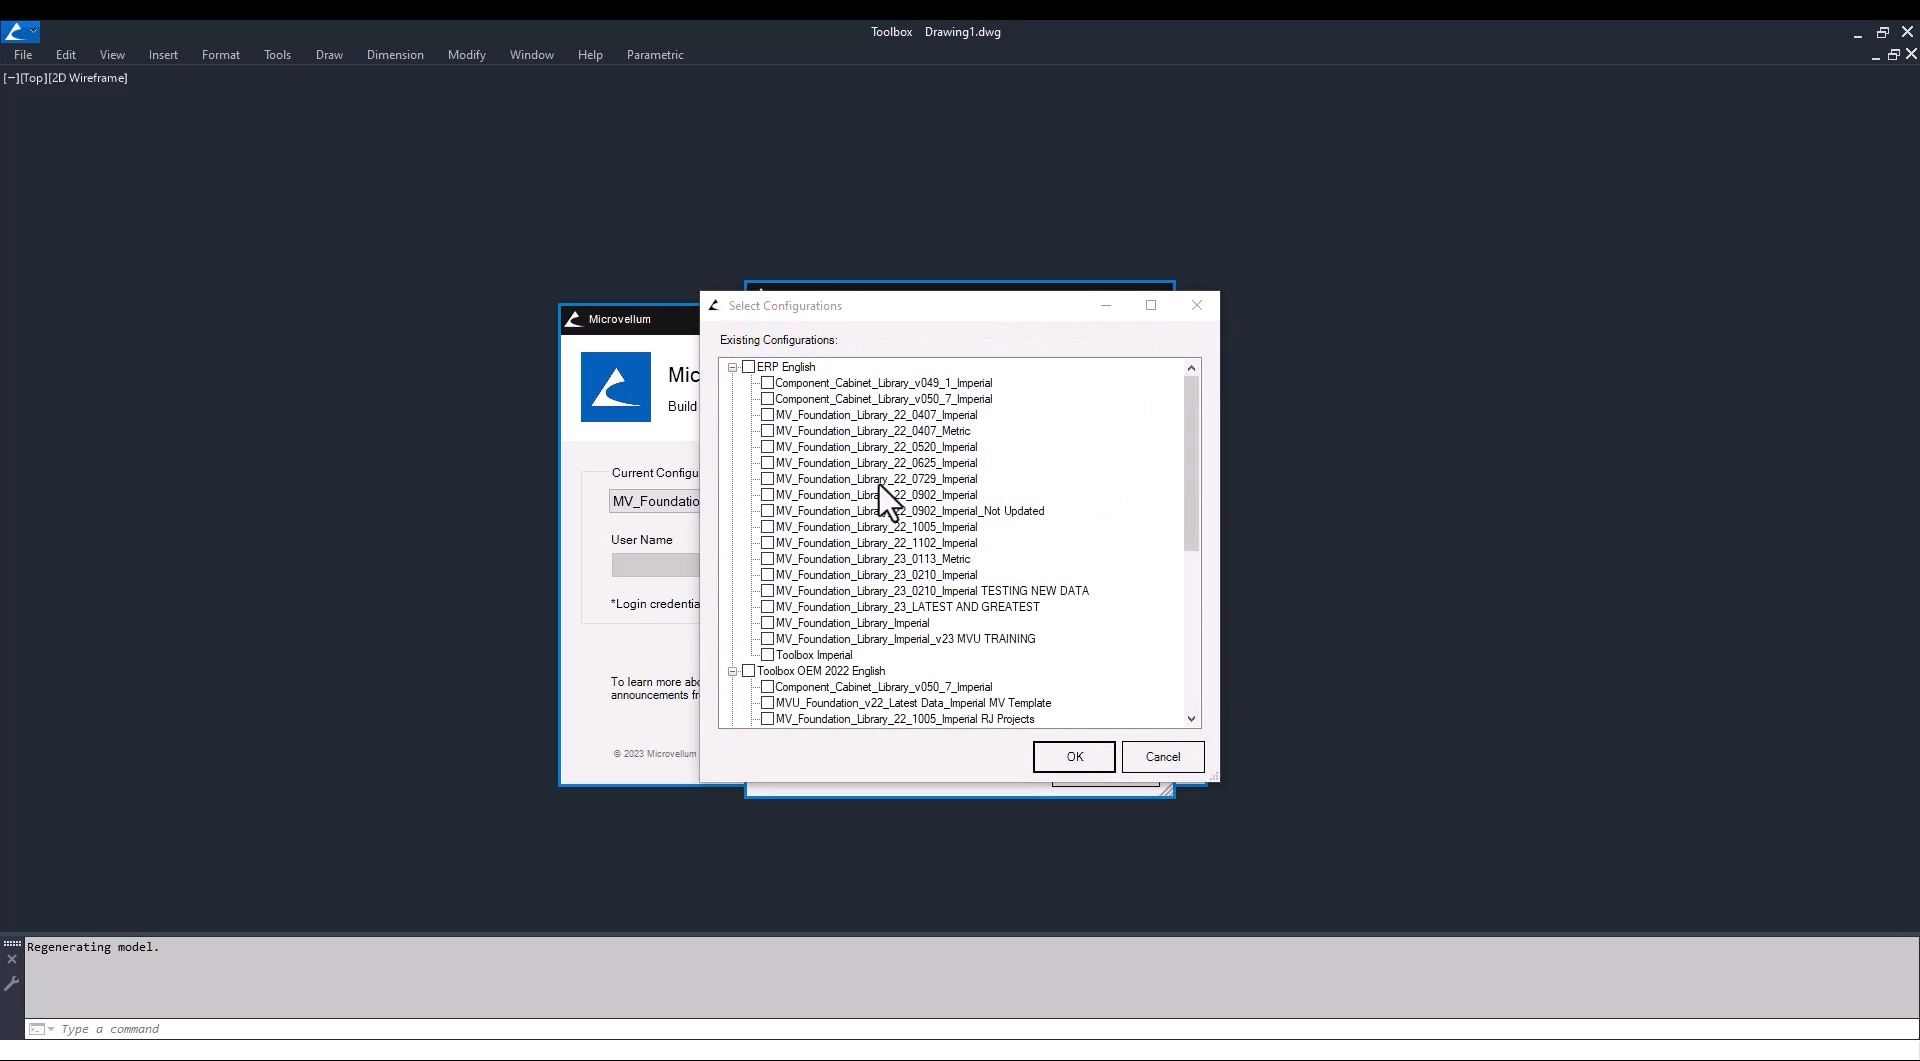Screen dimensions: 1920x1061
Task: Open the [2D Wireframe] visual style selector
Action: click(88, 78)
